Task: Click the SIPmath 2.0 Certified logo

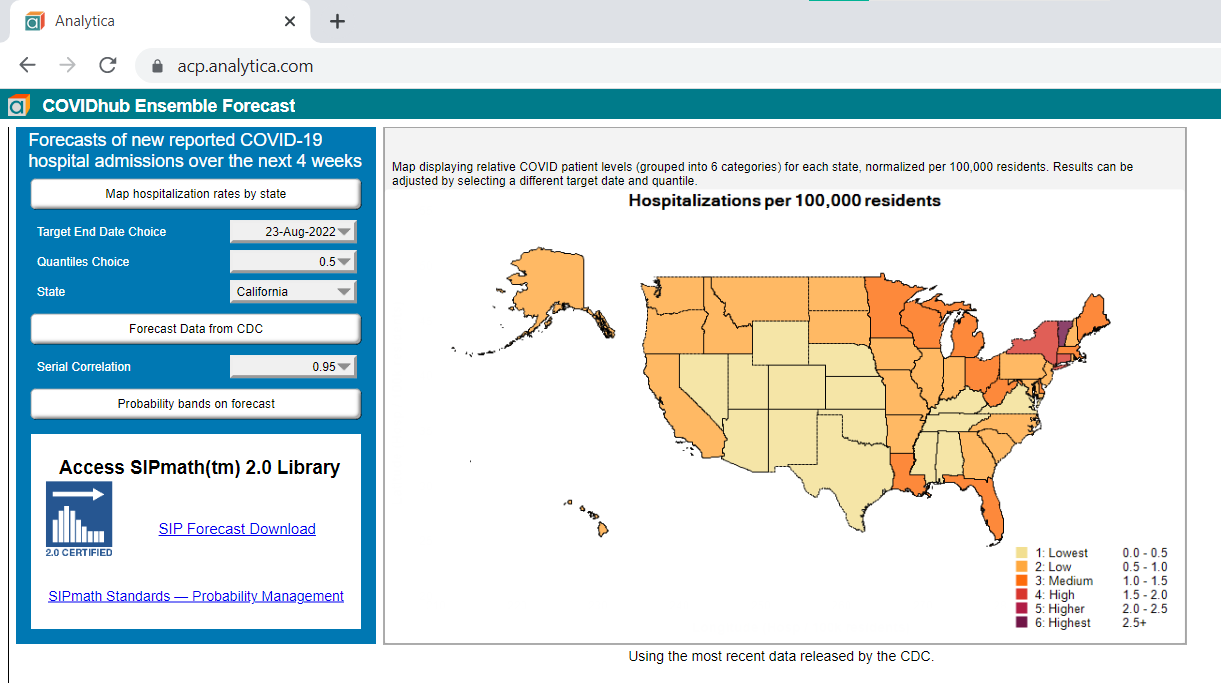Action: pos(79,519)
